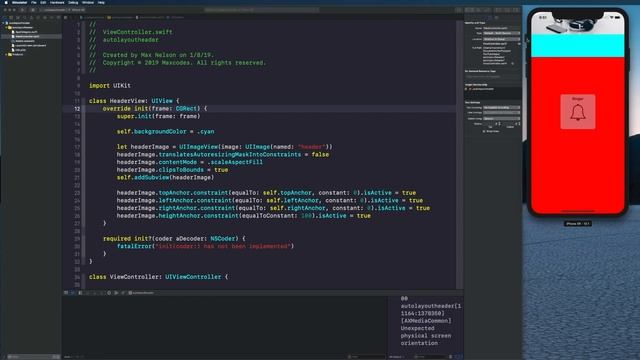
Task: Click the last jump bar breadcrumb segment
Action: point(176,18)
